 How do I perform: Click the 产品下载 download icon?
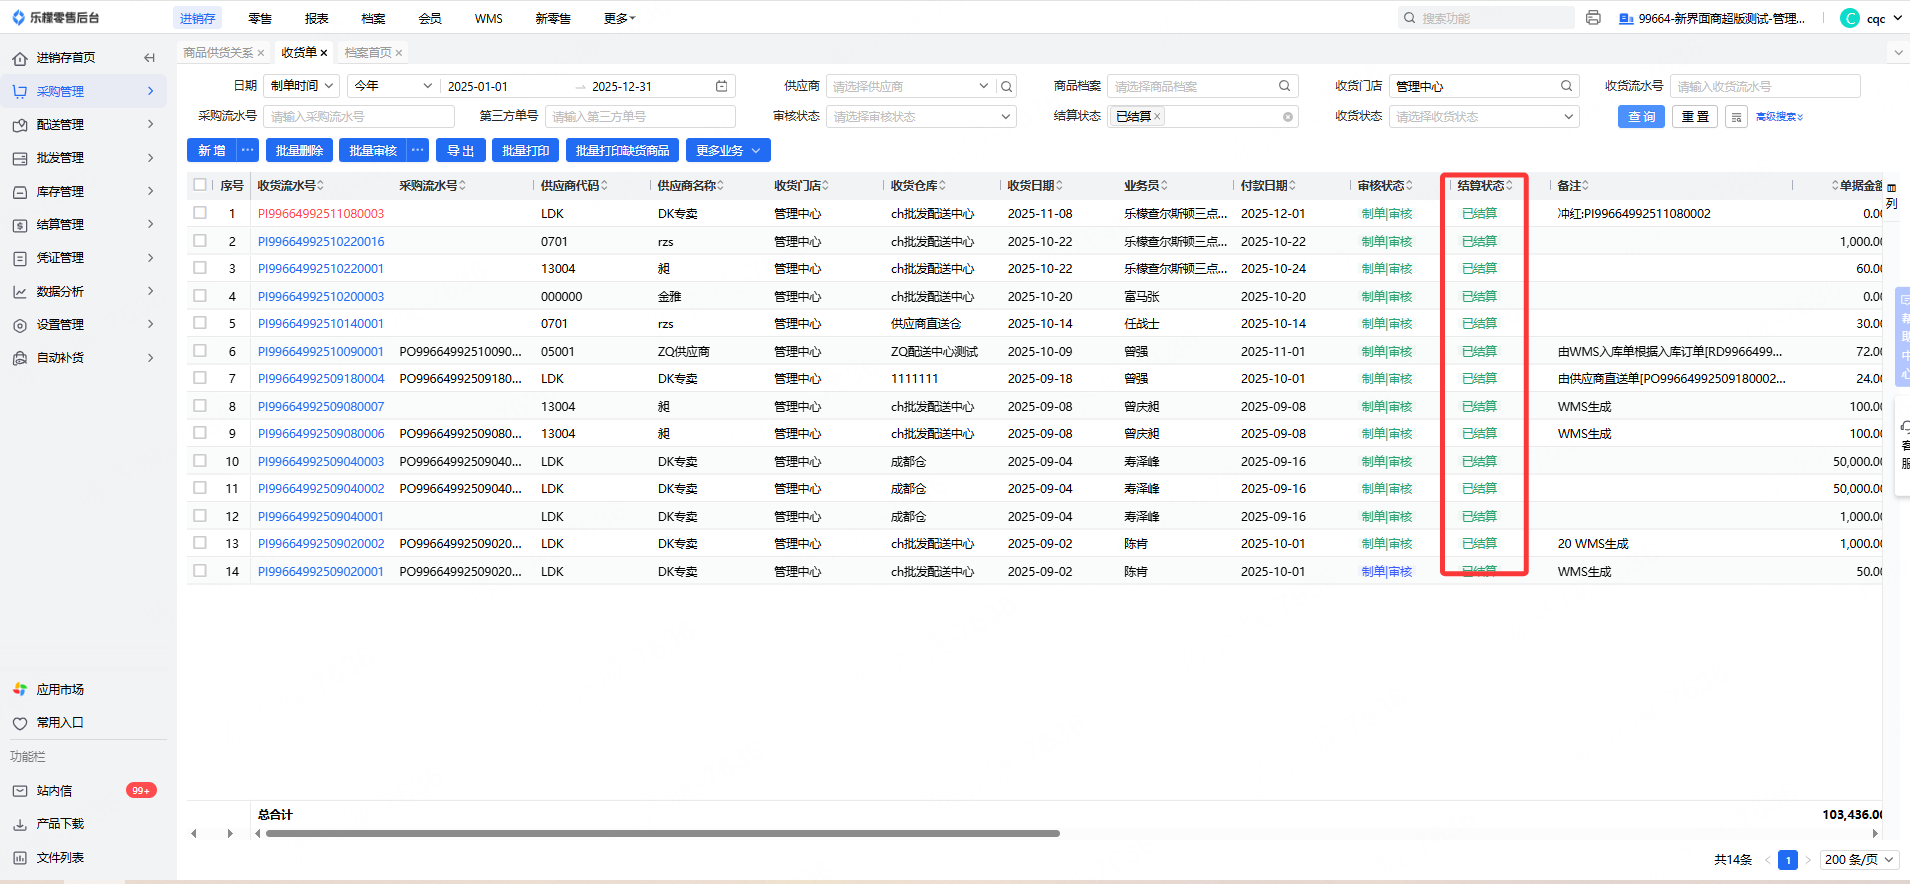pyautogui.click(x=20, y=824)
